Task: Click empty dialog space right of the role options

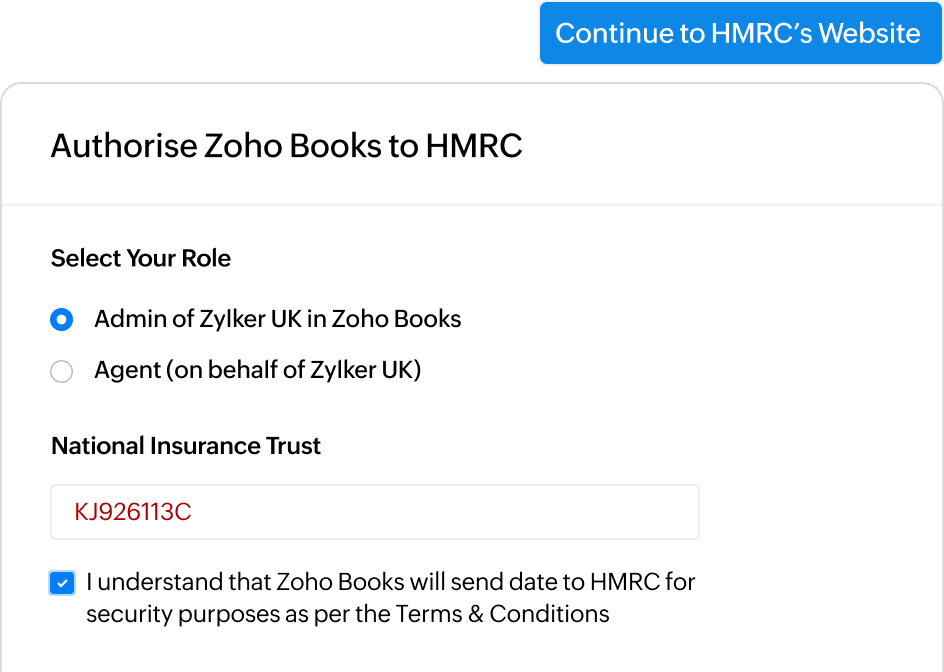Action: 720,345
